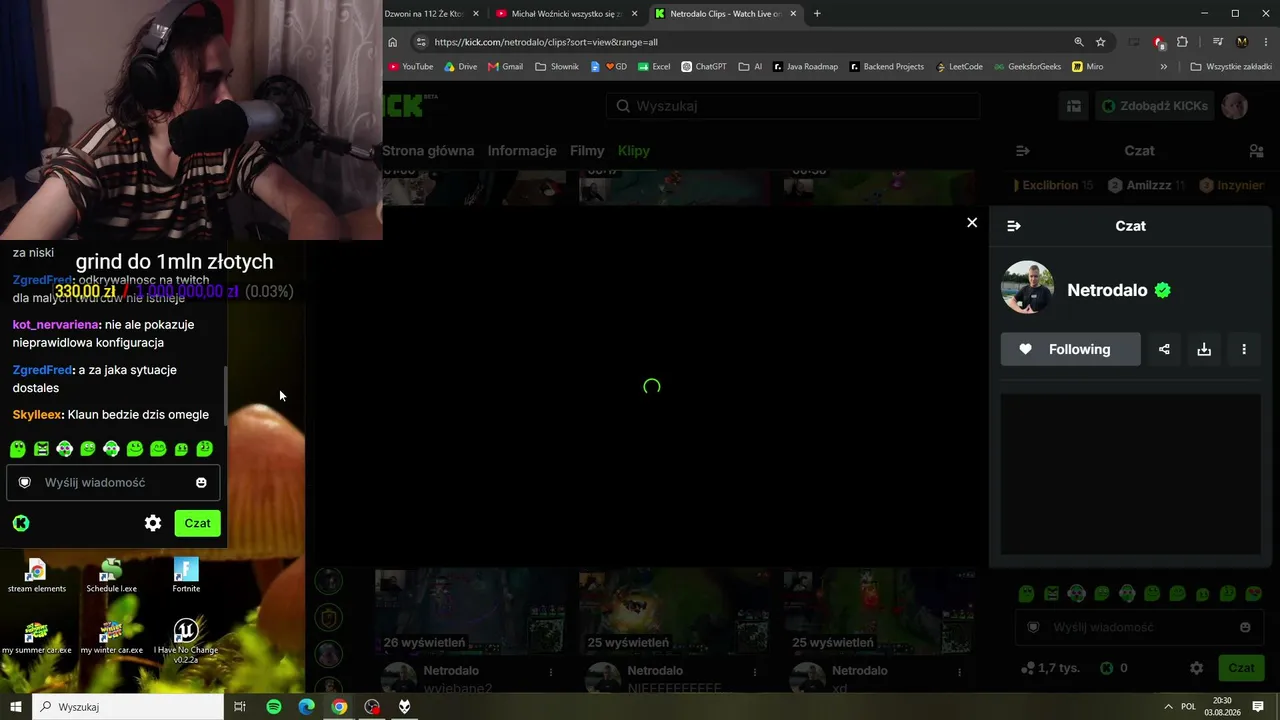Open Spotify from the taskbar
This screenshot has width=1280, height=720.
(x=274, y=707)
